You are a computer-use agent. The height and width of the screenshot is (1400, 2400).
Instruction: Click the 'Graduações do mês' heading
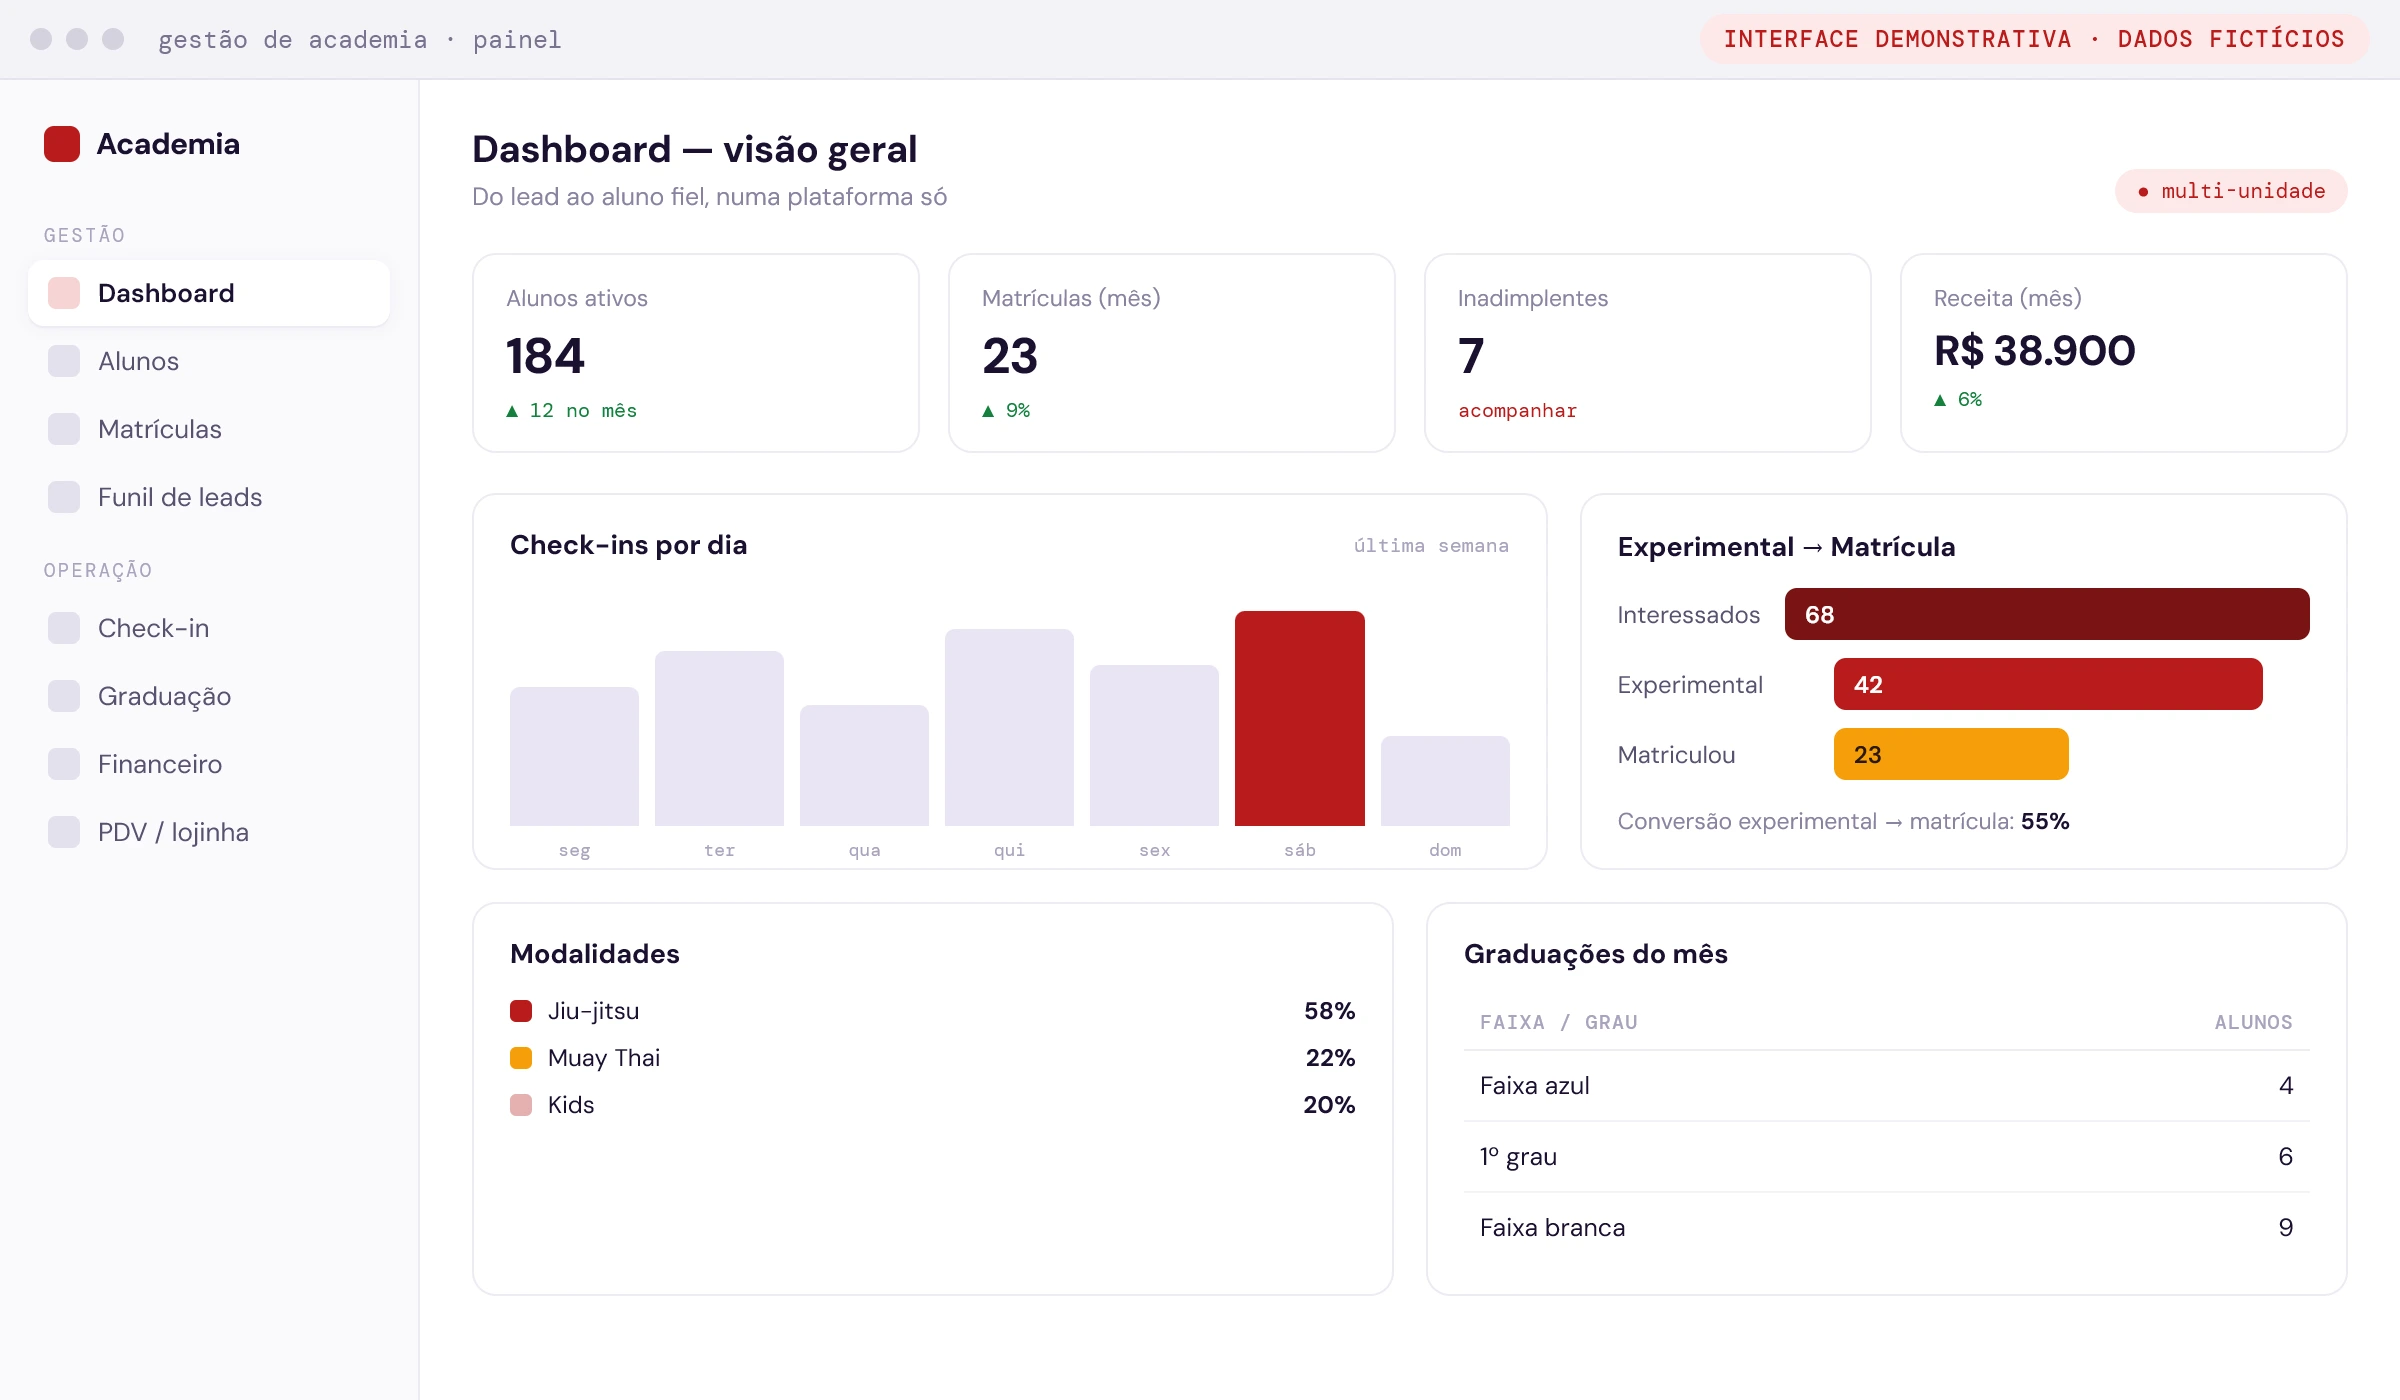tap(1595, 954)
